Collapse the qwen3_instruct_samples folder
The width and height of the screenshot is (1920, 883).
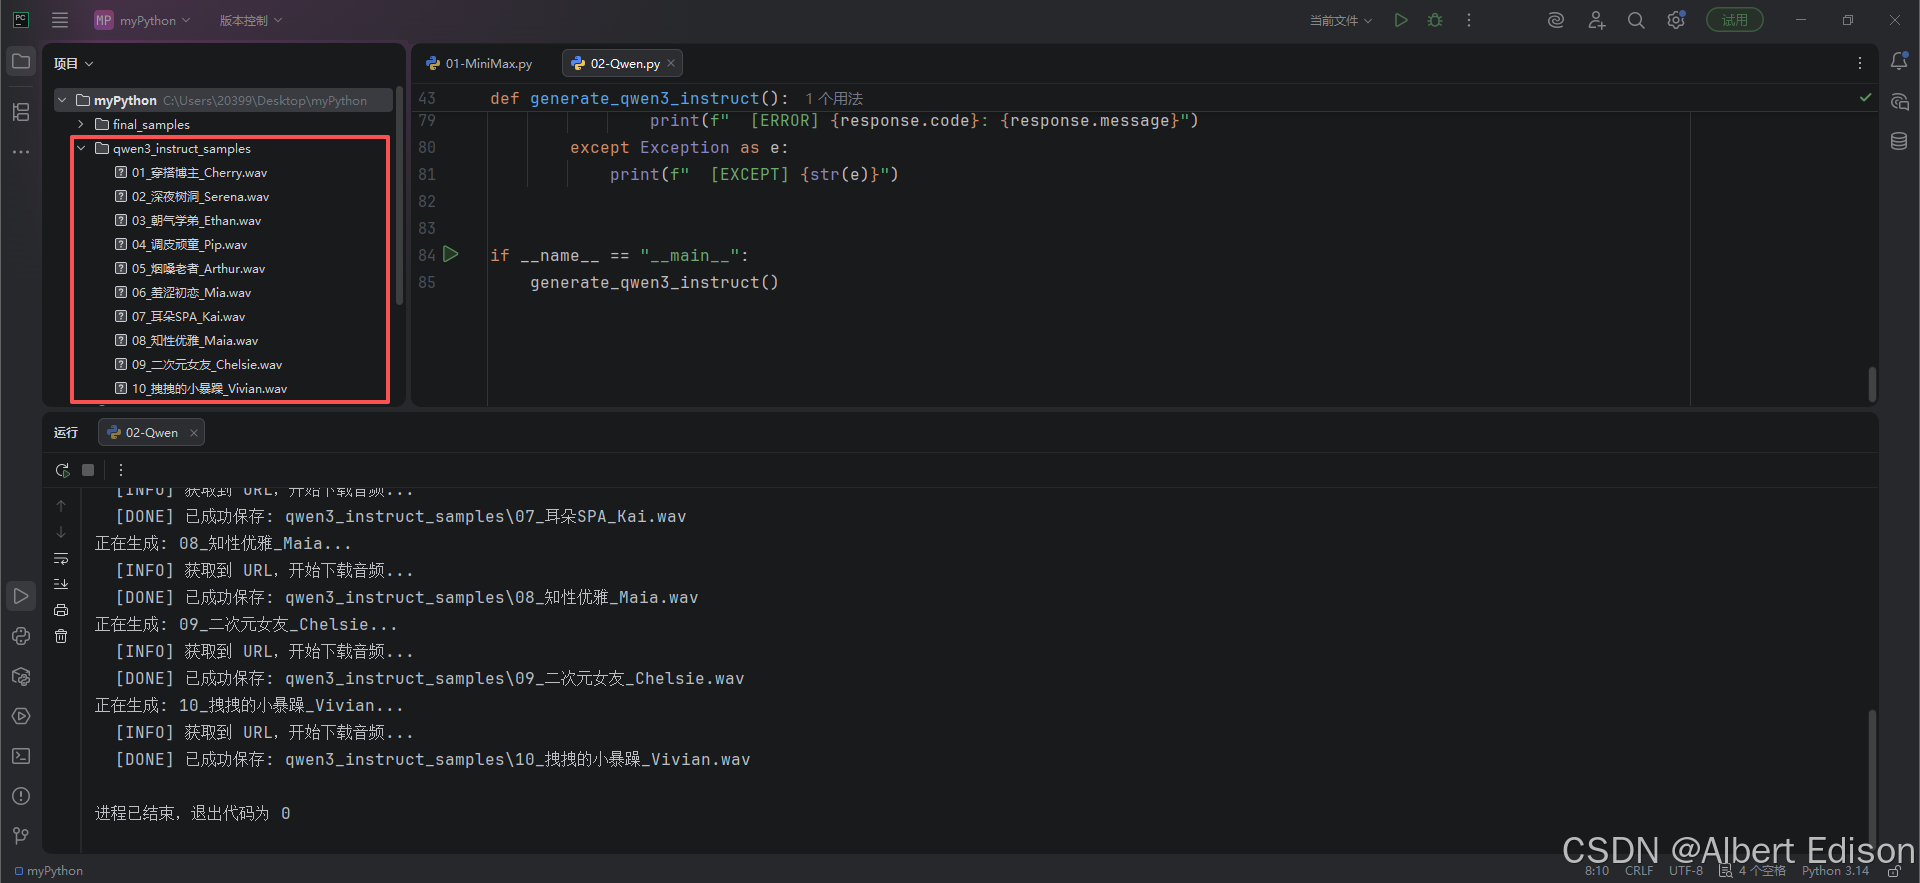[x=81, y=148]
